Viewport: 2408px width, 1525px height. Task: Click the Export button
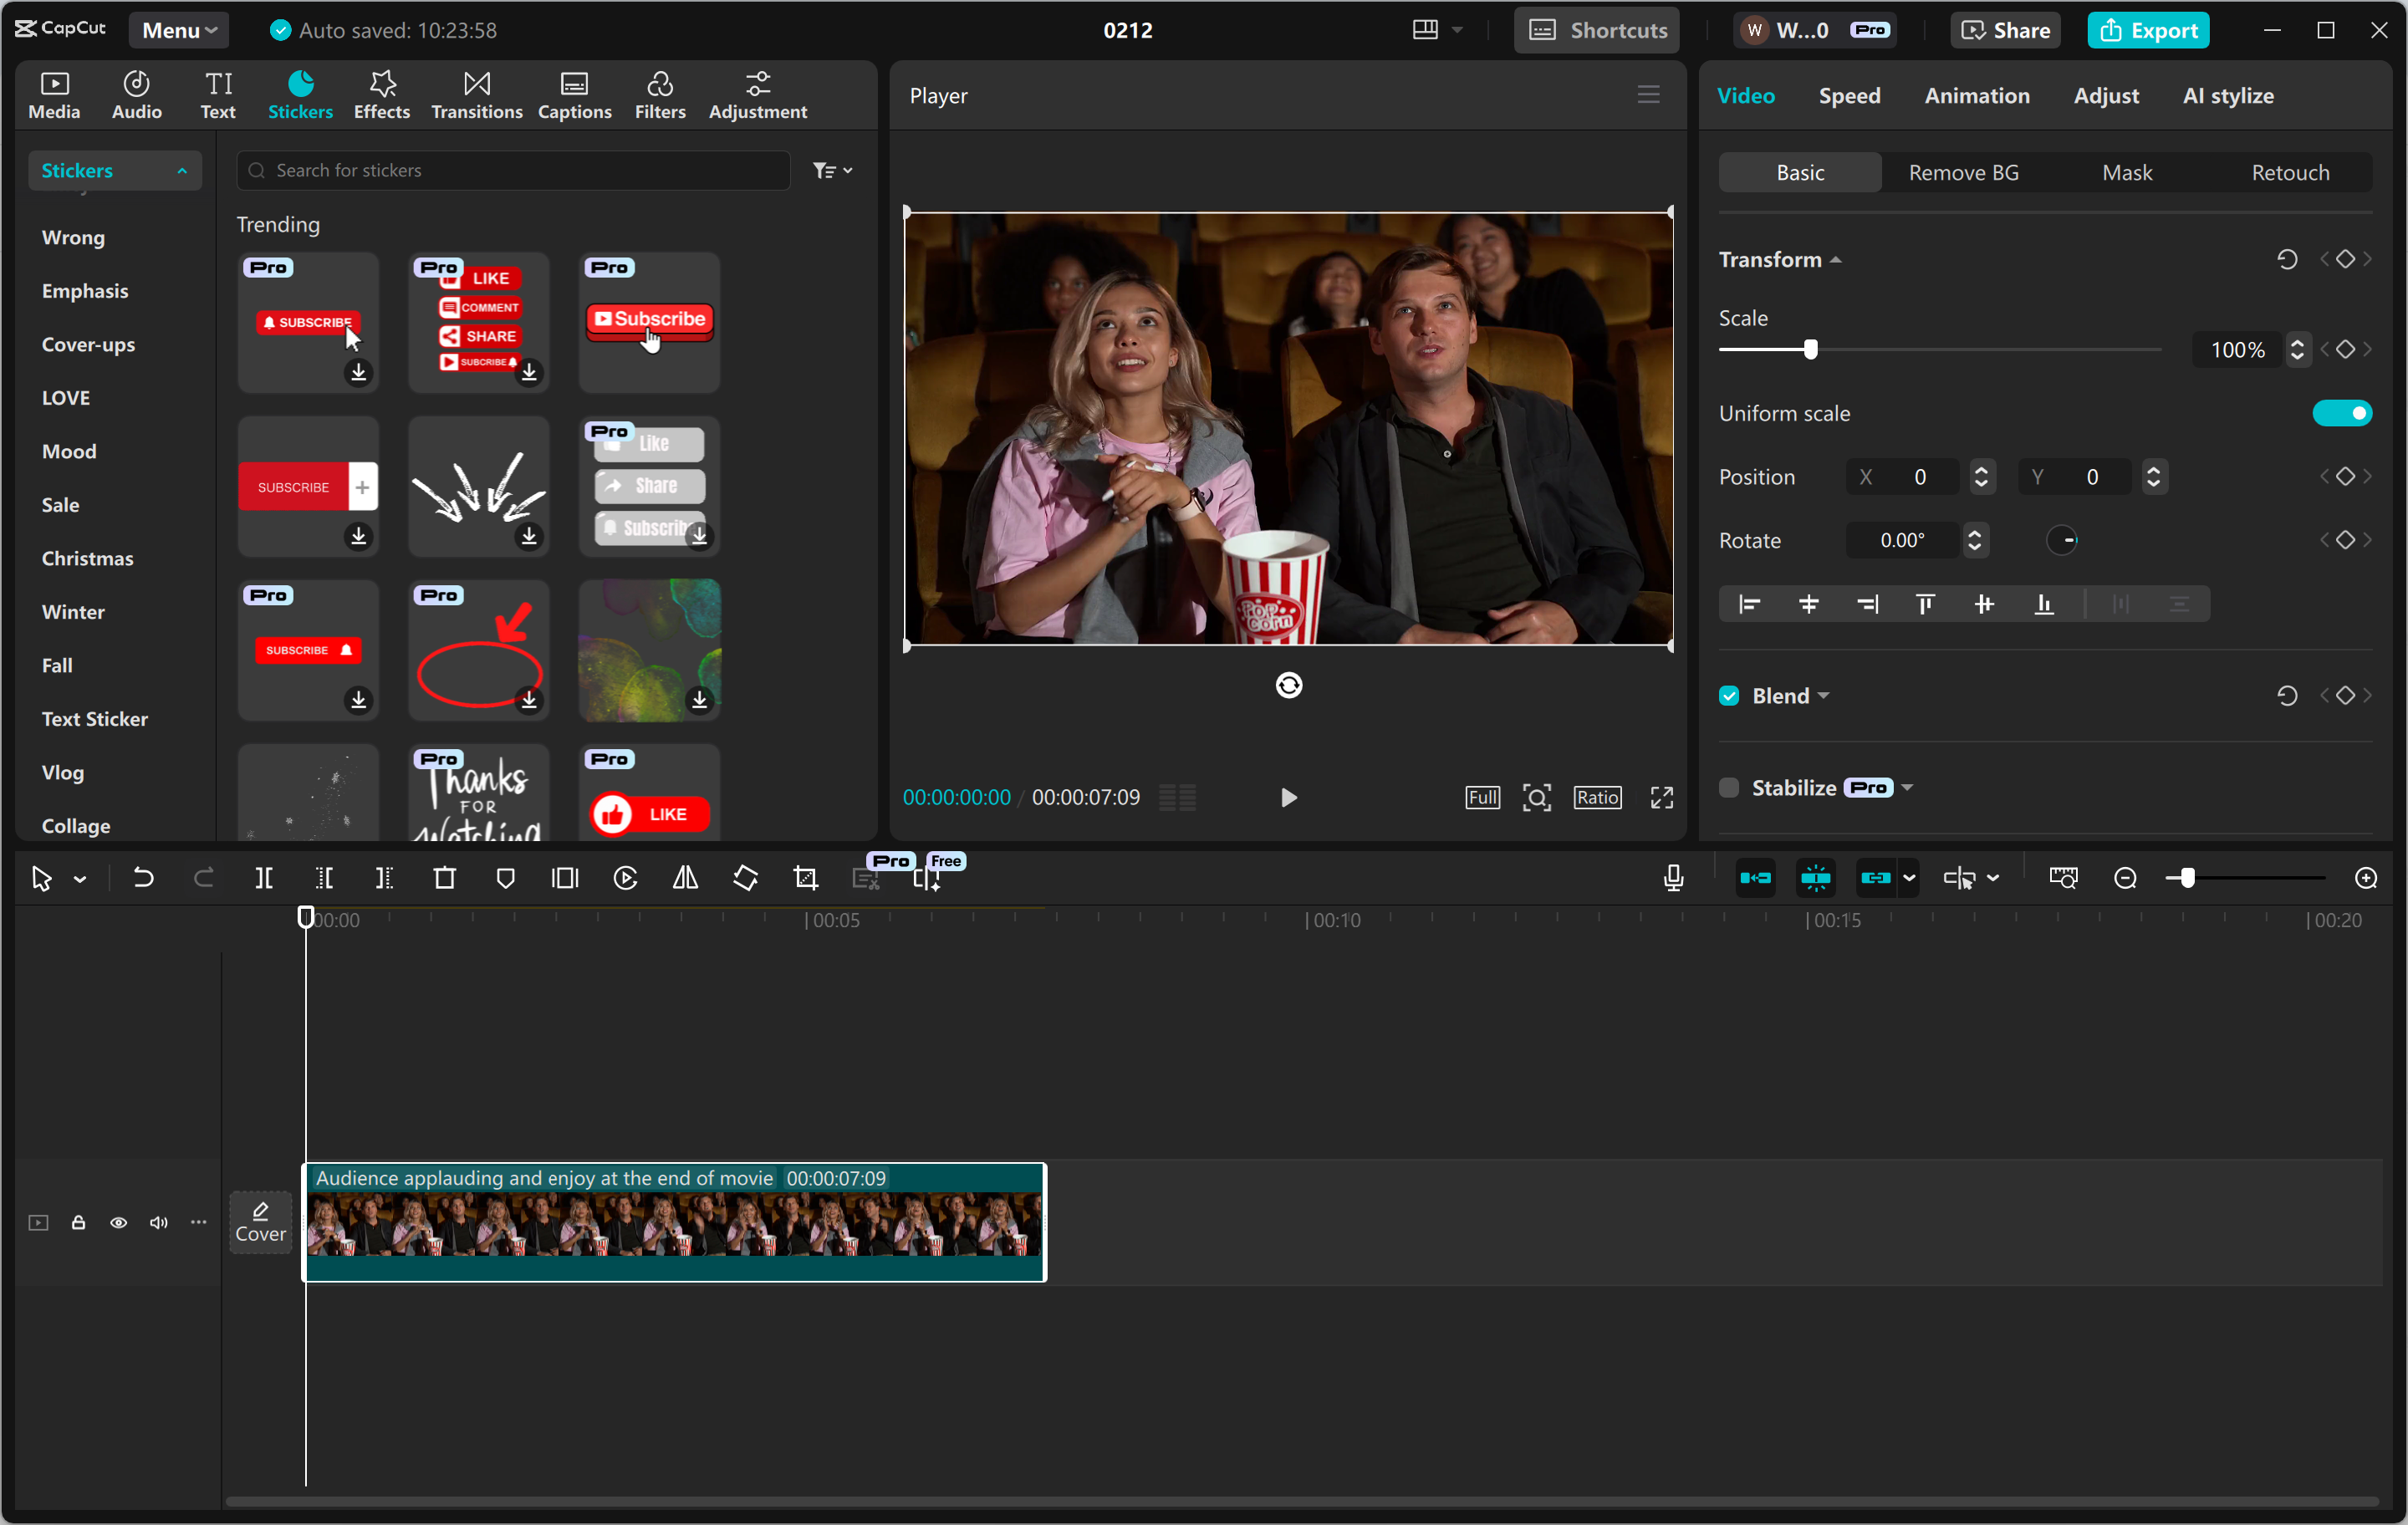pyautogui.click(x=2148, y=30)
